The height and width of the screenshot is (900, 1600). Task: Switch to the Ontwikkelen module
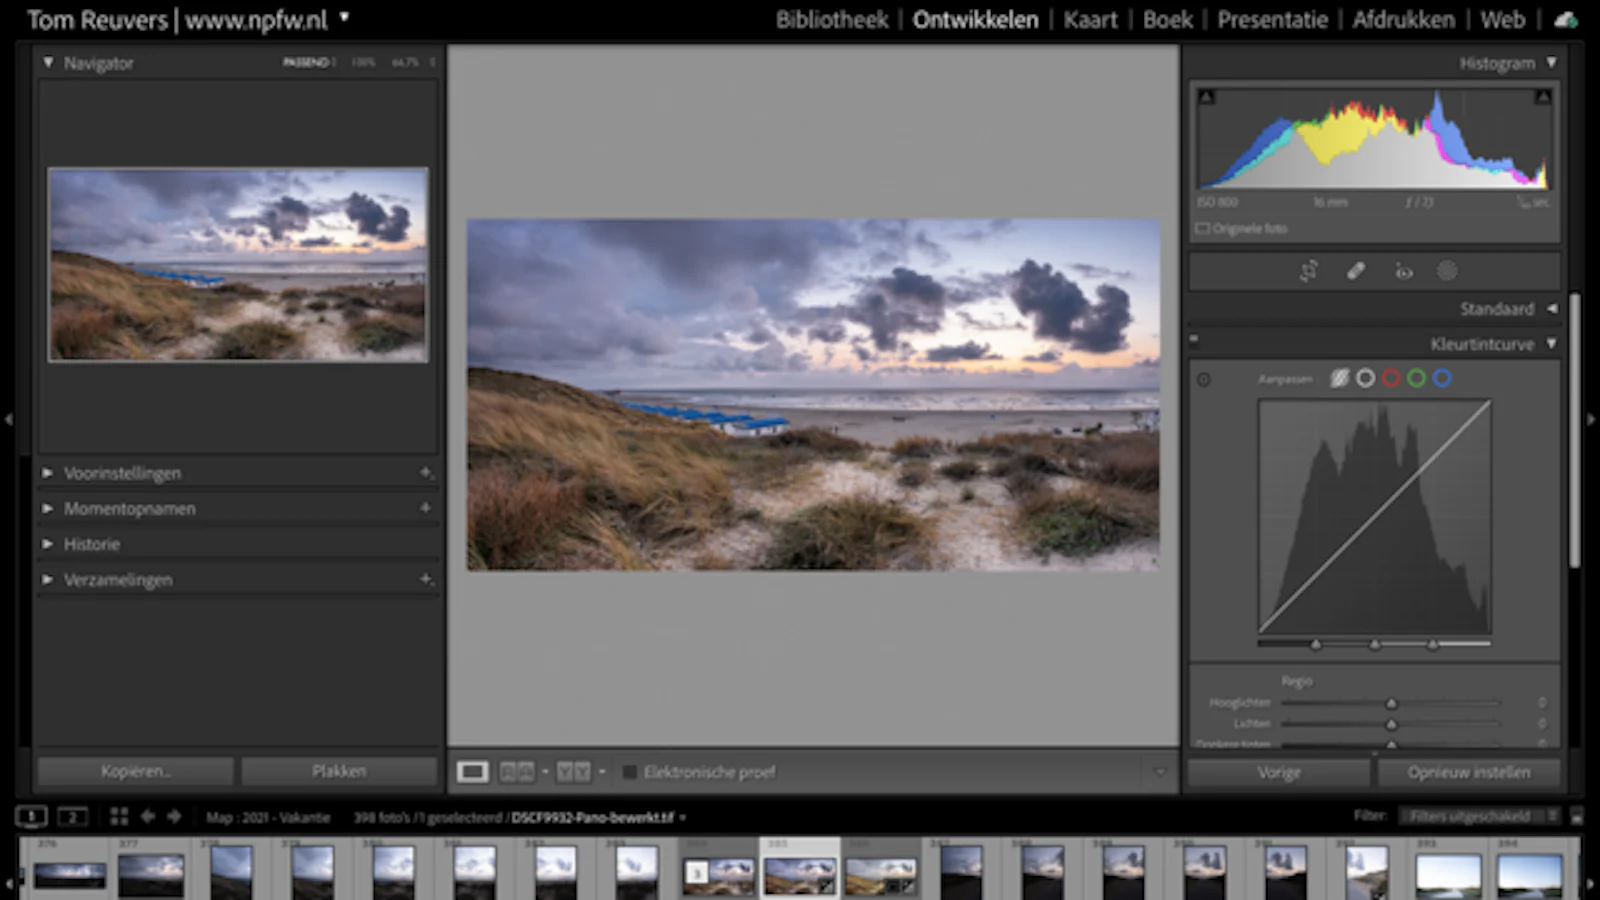(x=975, y=20)
